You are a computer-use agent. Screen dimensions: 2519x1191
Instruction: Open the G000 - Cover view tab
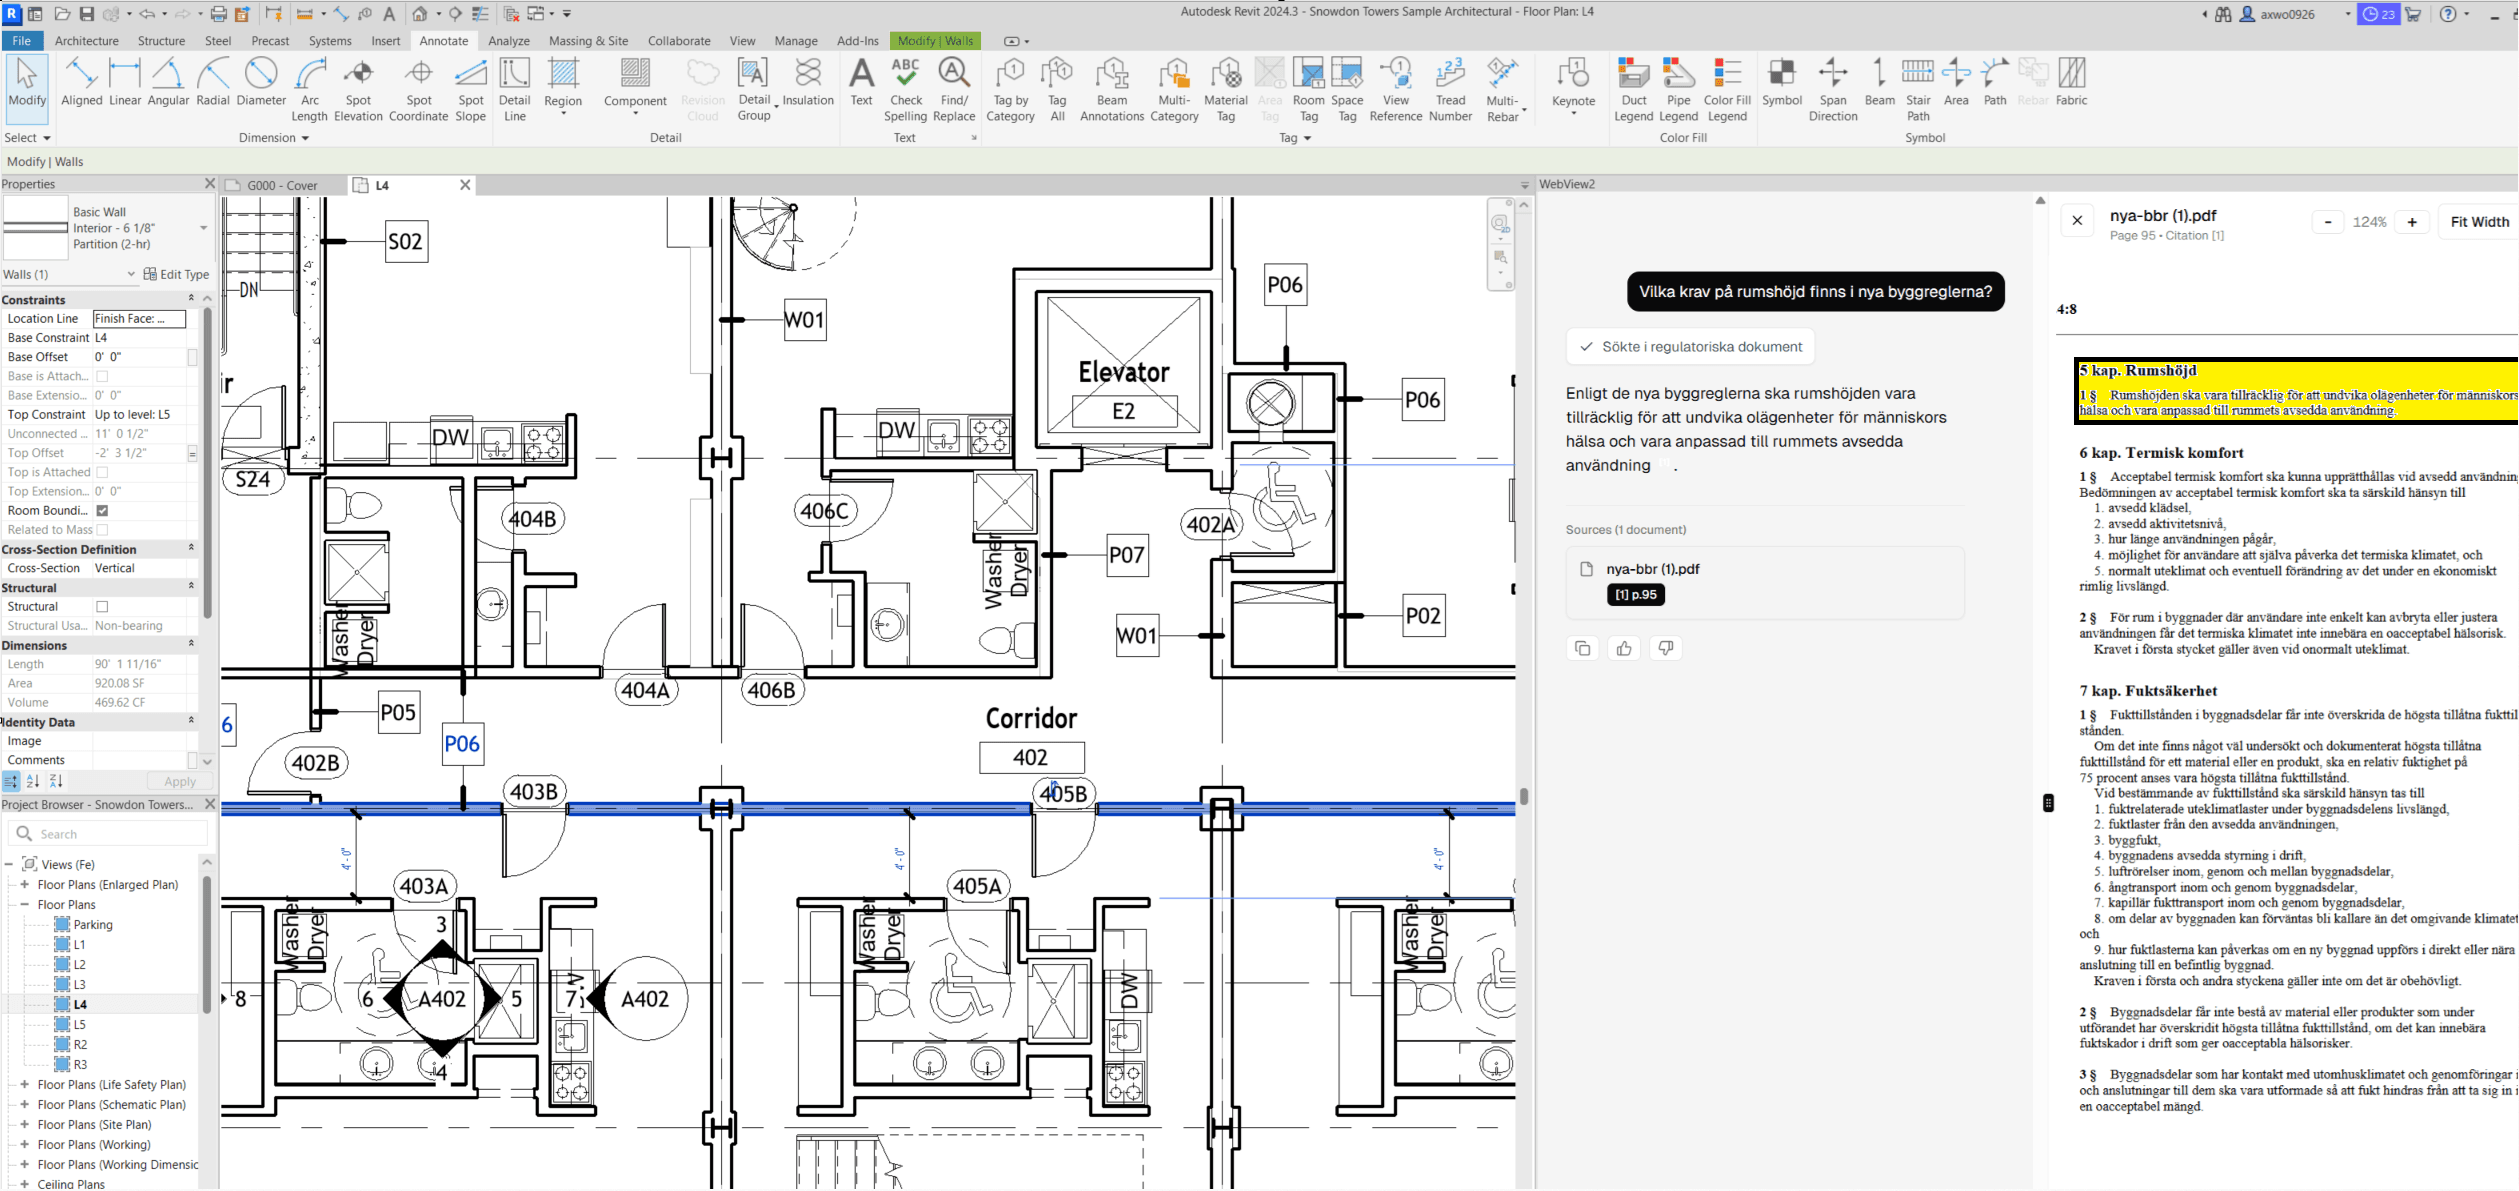(x=282, y=186)
